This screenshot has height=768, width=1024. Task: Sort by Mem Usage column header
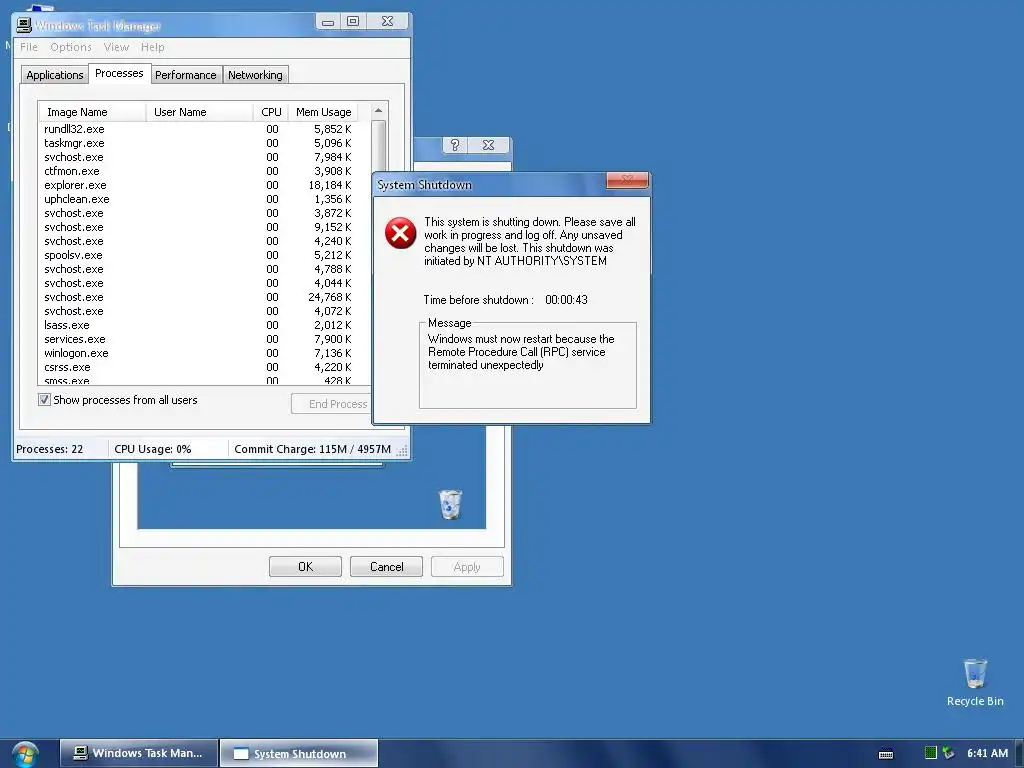point(323,112)
